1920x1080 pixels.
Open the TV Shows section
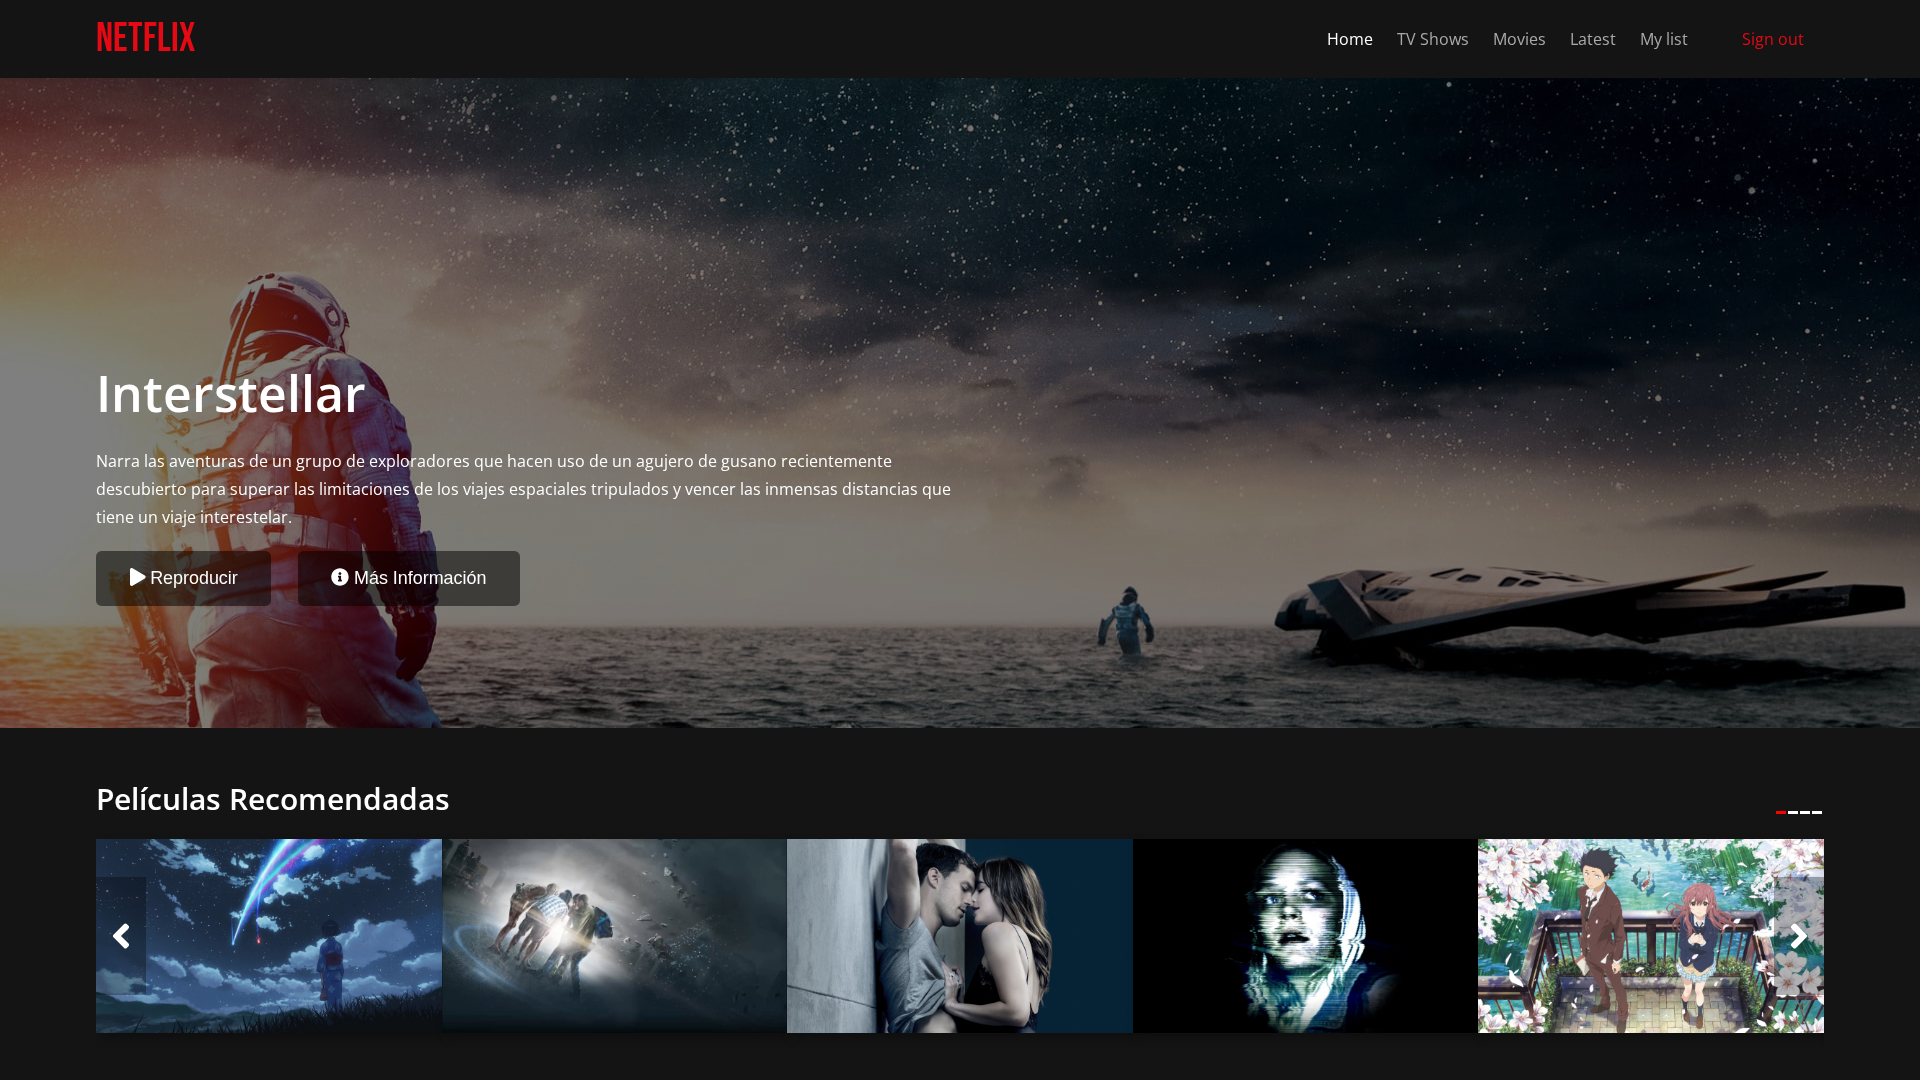1432,39
